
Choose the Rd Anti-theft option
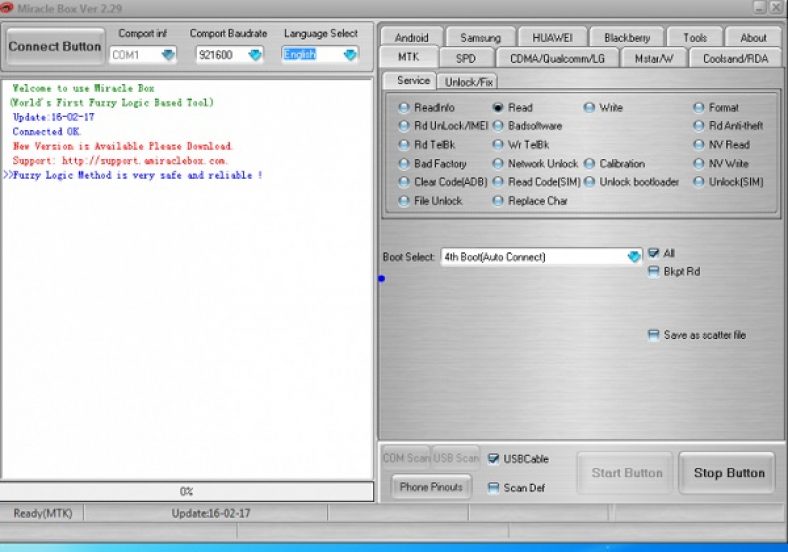coord(728,126)
